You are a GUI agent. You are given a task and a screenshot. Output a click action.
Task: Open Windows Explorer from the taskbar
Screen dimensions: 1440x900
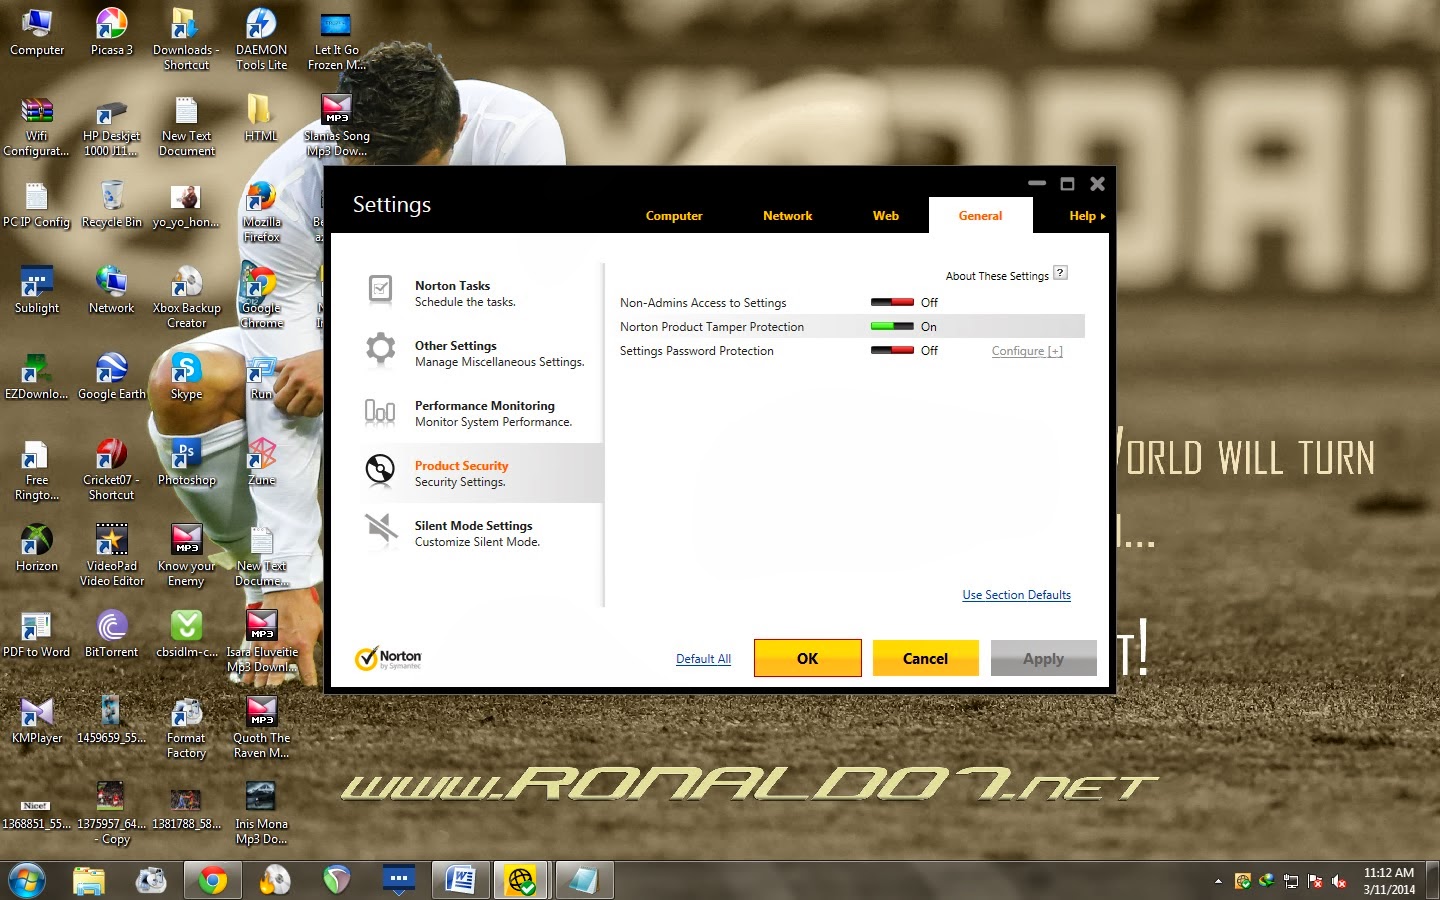tap(89, 881)
